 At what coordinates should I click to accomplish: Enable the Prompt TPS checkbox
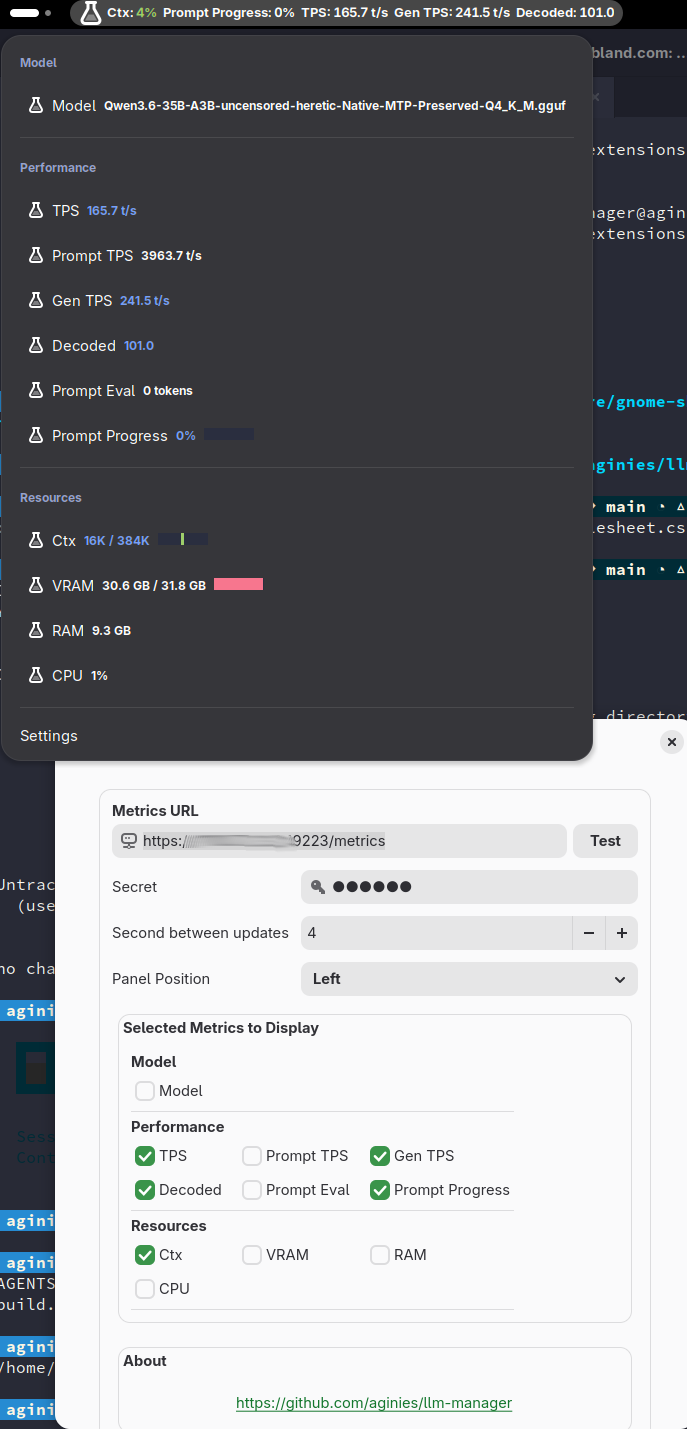tap(252, 1156)
